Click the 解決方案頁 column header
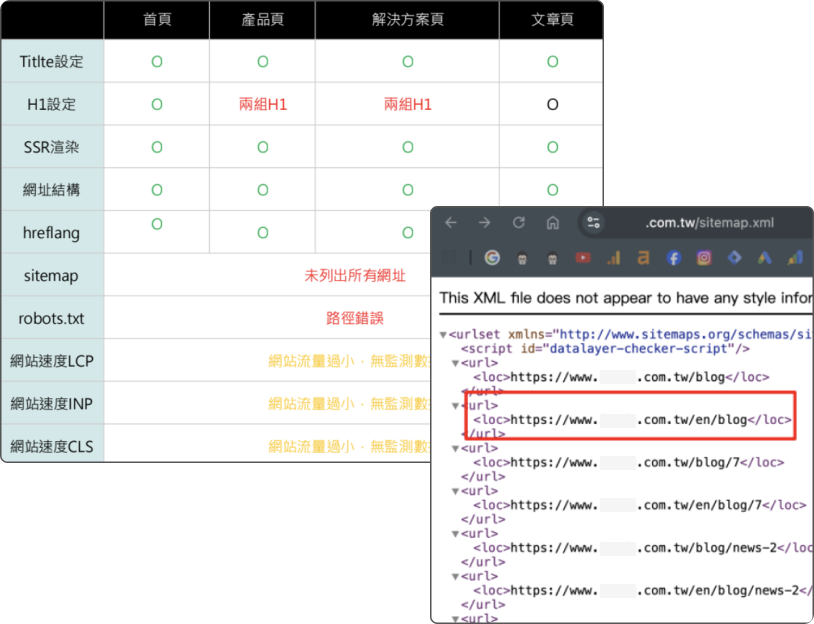The image size is (814, 624). 408,20
